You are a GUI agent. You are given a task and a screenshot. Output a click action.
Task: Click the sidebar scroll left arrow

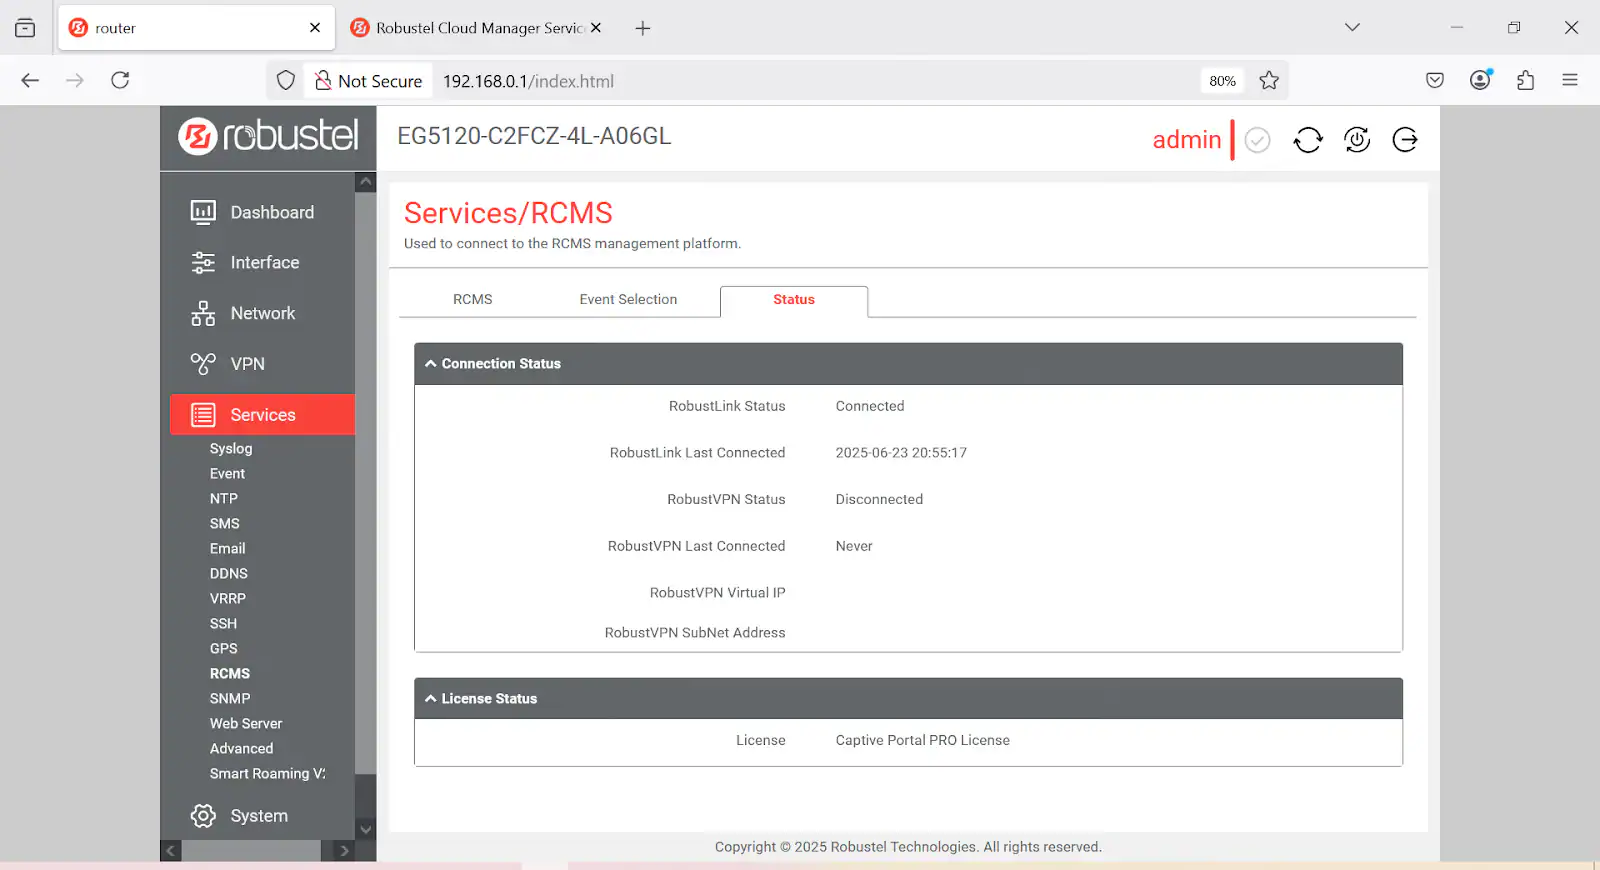click(171, 851)
